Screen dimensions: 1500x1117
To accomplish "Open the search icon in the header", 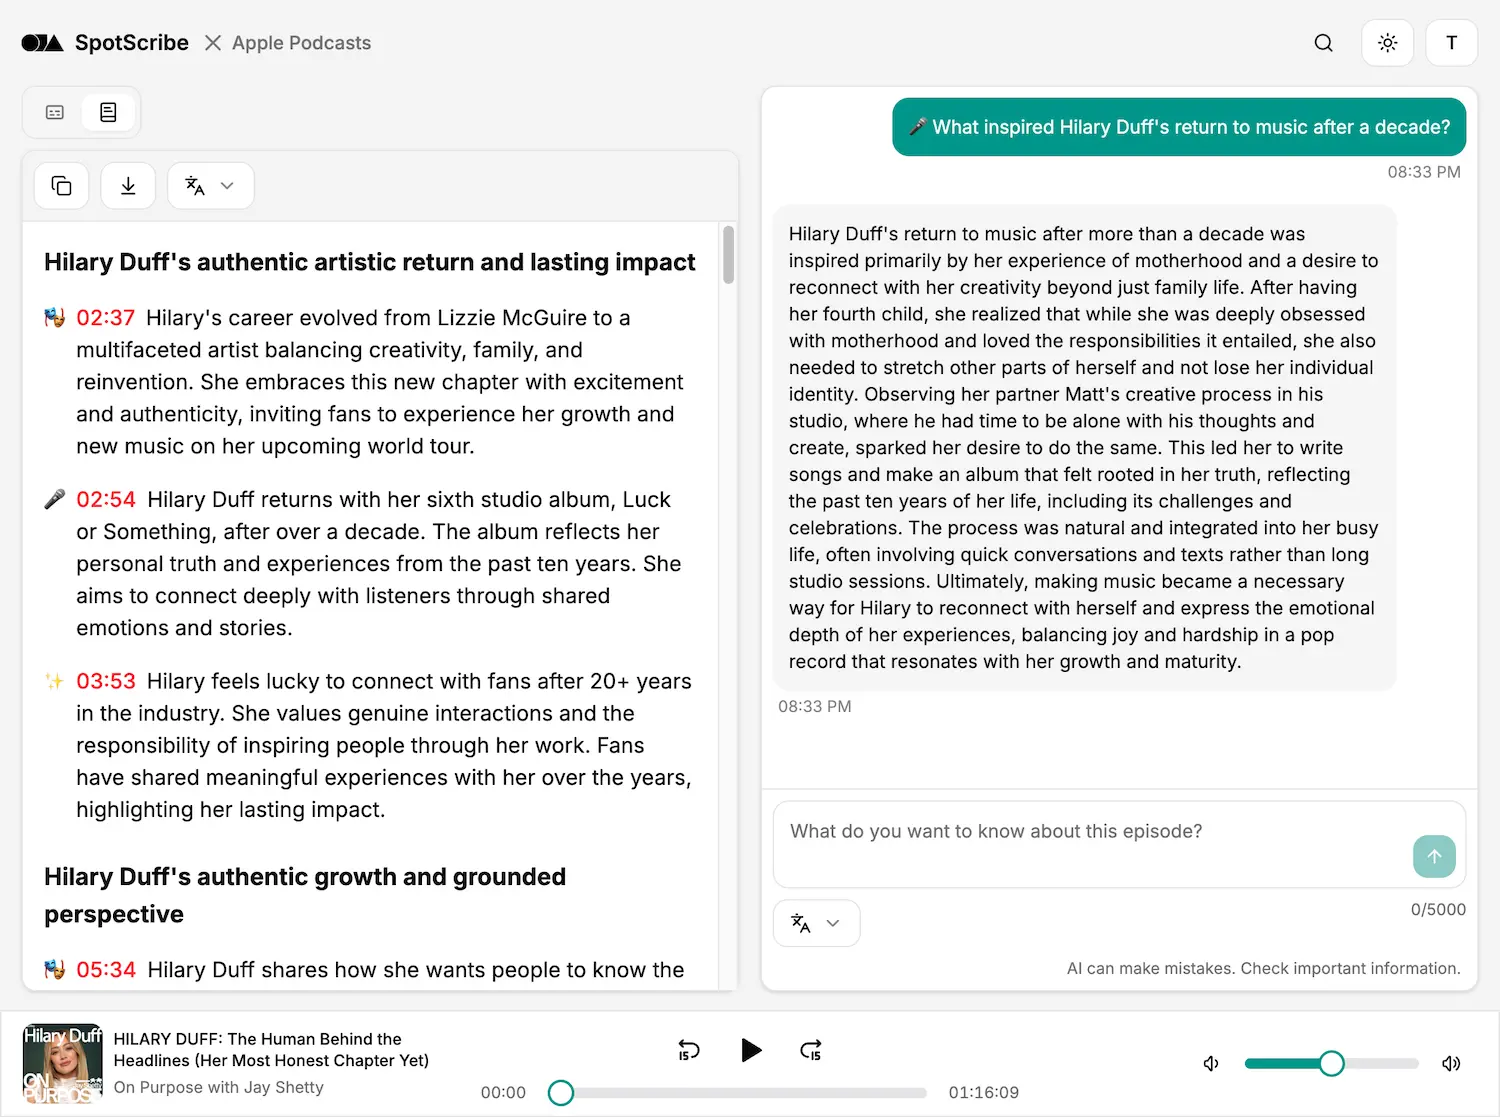I will pos(1323,43).
